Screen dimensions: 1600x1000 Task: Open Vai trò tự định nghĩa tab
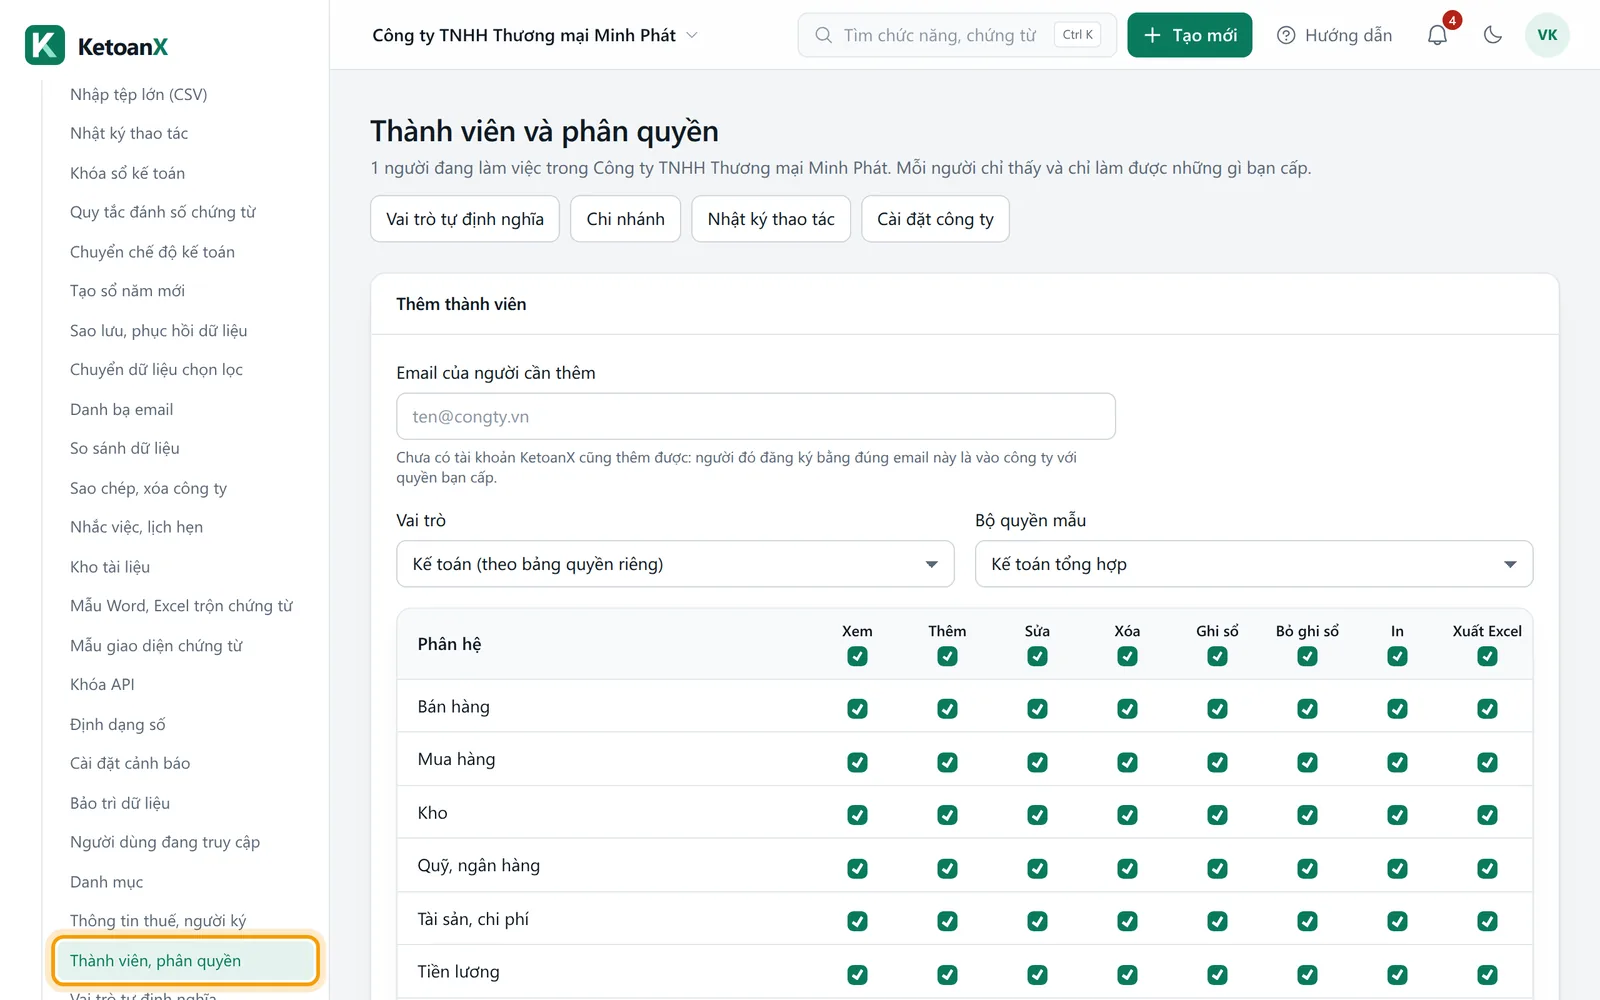(465, 219)
